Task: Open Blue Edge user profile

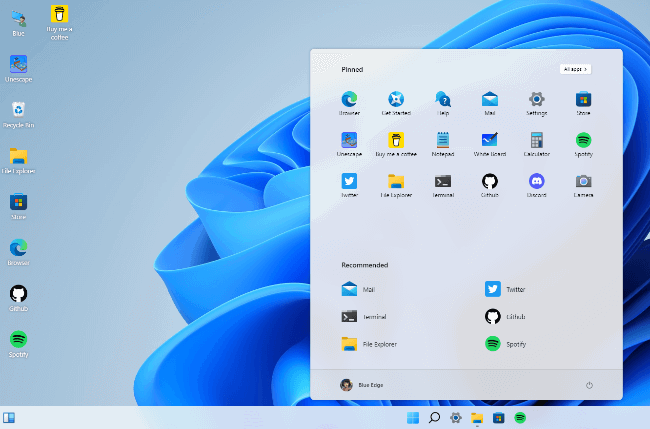Action: [x=361, y=385]
